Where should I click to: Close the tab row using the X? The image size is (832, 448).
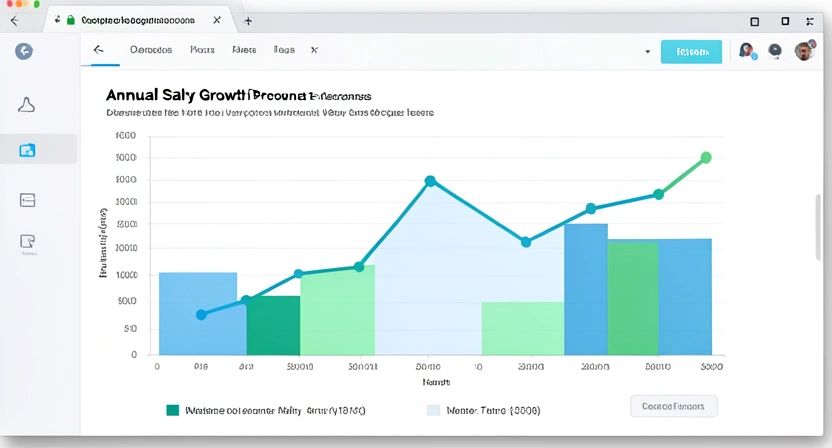(x=314, y=49)
